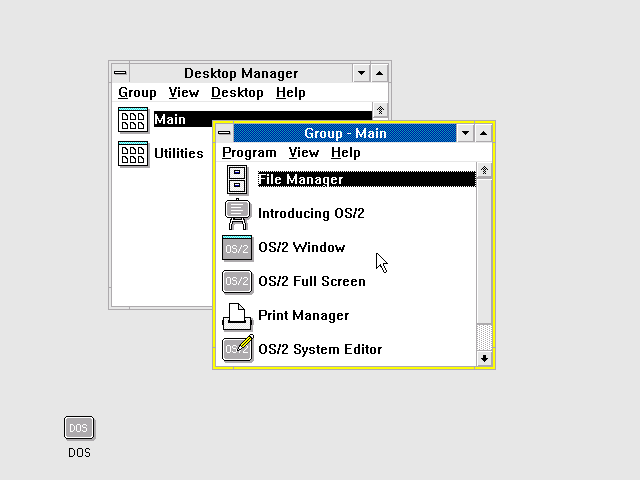Select the OS/2 Window text label

[302, 247]
